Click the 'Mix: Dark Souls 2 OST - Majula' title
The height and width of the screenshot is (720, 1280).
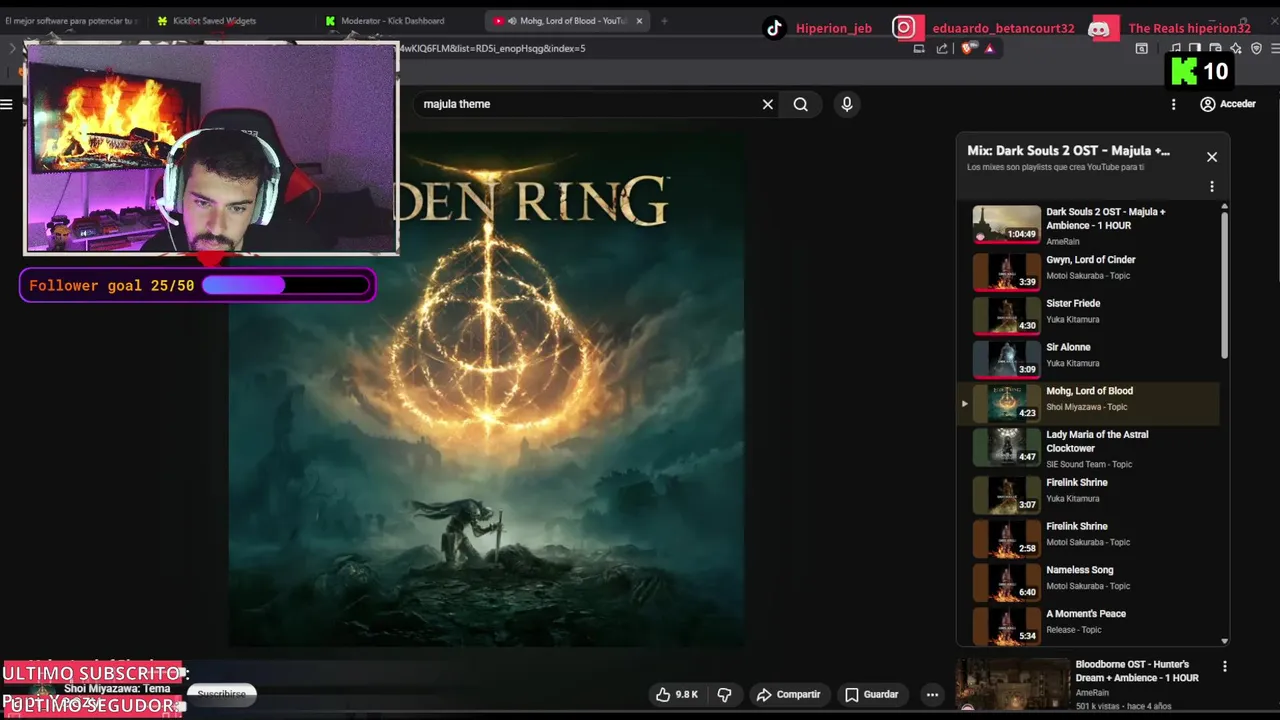coord(1068,151)
